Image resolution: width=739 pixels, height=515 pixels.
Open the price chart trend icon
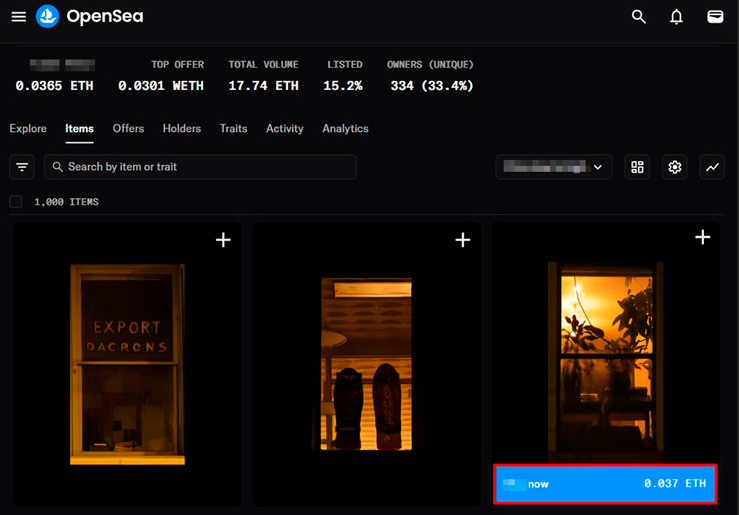(712, 167)
